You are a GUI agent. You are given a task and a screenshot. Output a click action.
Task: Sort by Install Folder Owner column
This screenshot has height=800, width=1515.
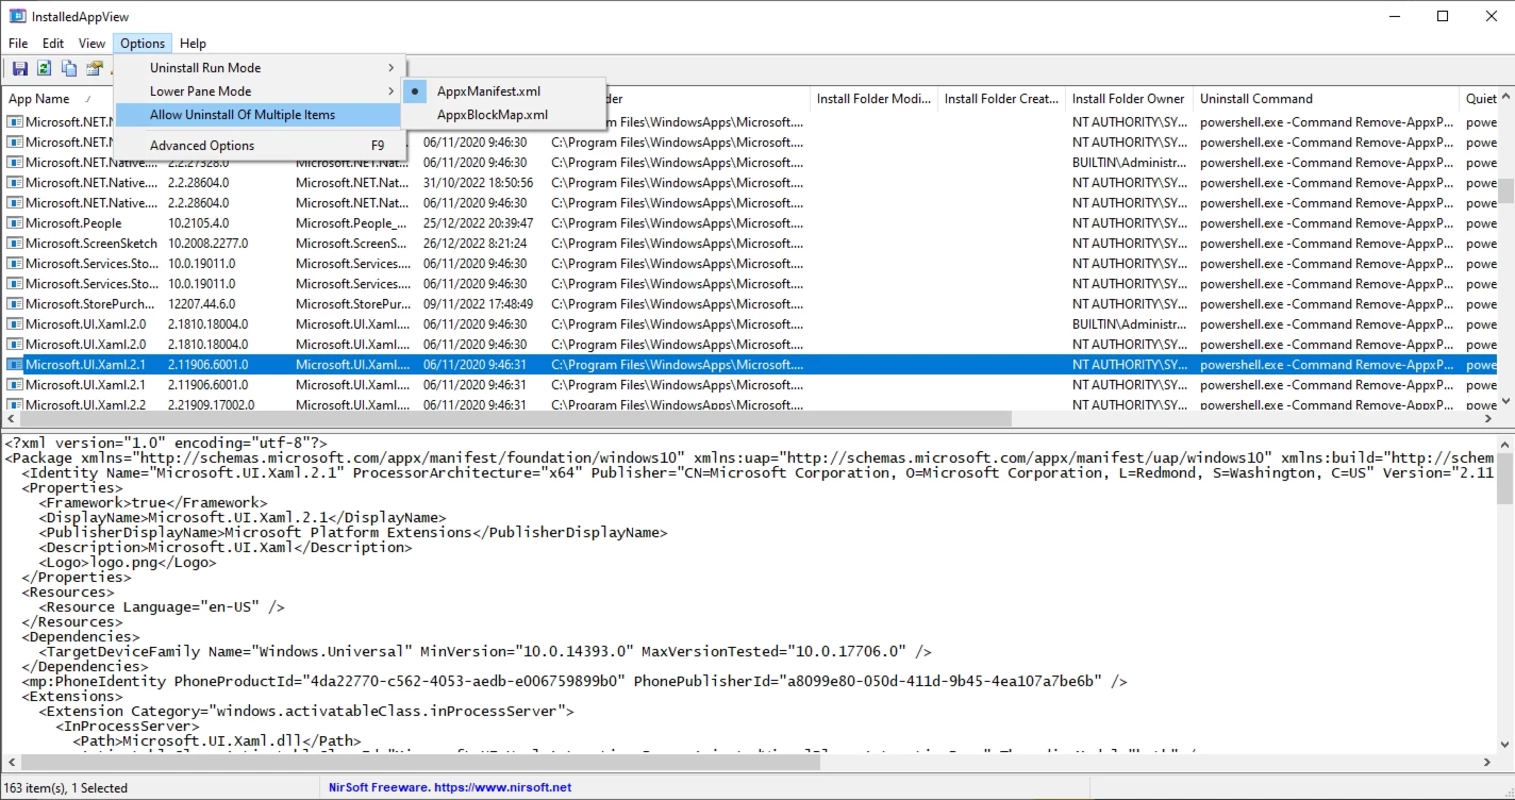click(x=1129, y=99)
